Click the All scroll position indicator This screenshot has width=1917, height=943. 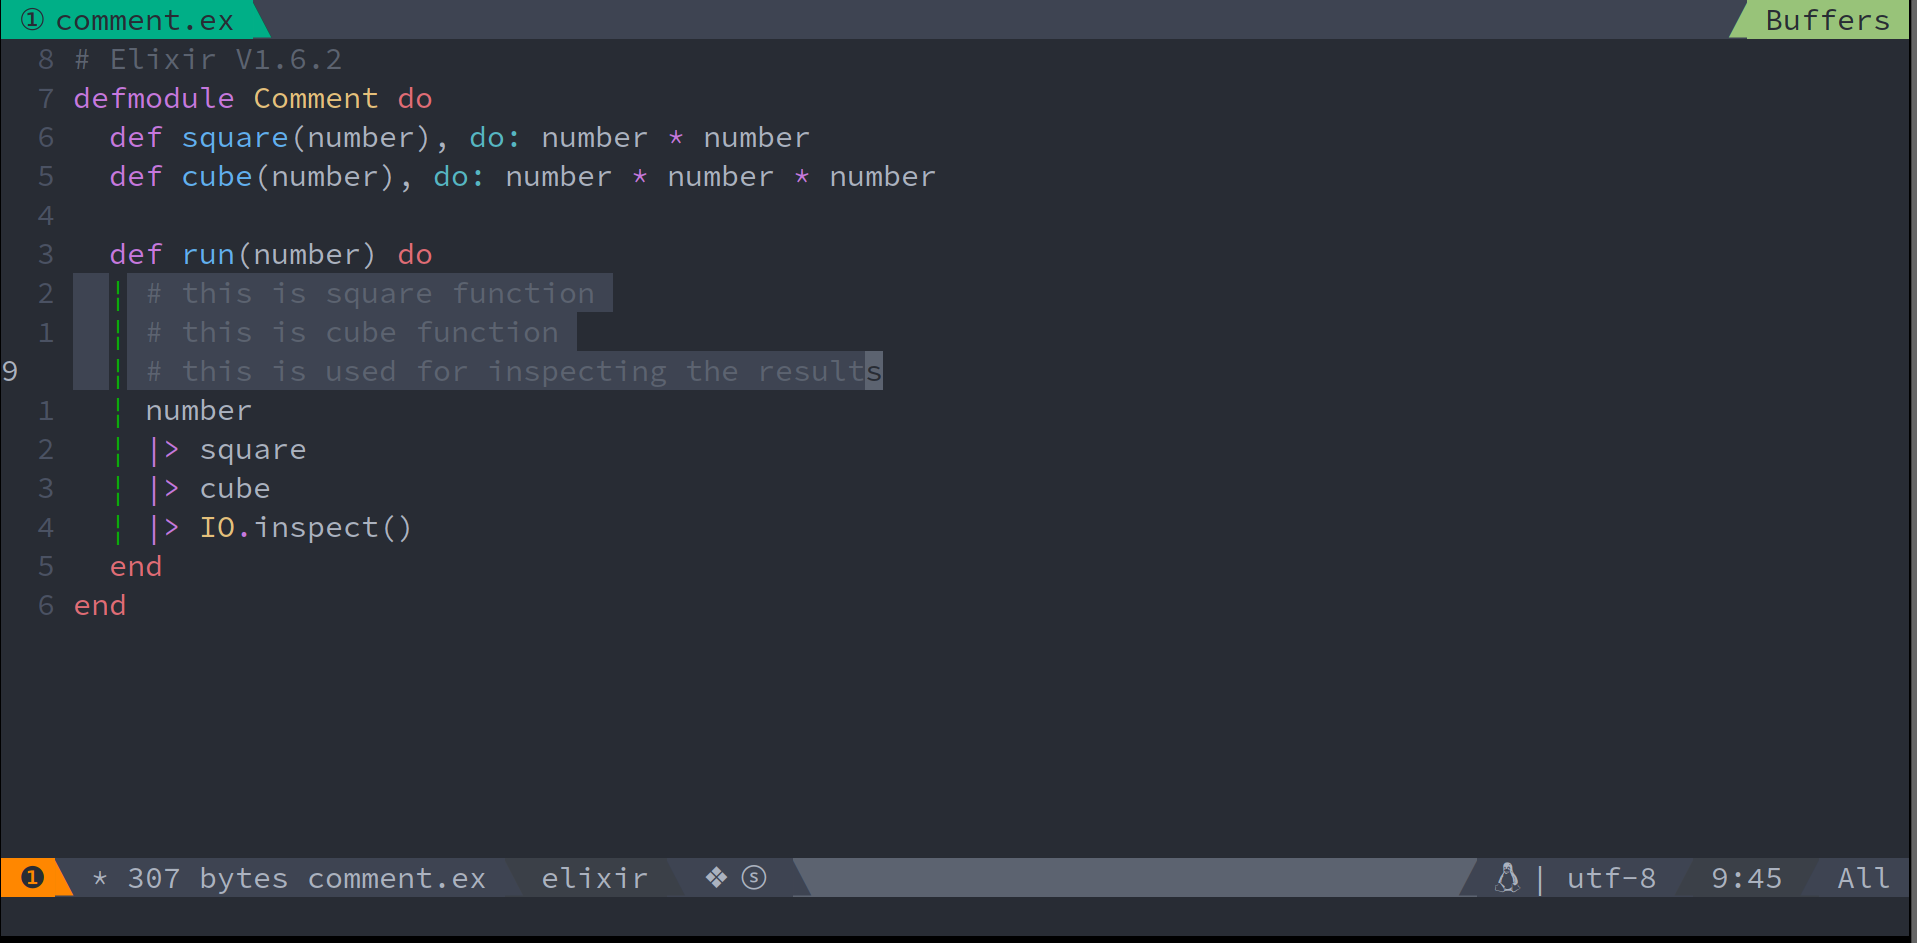coord(1863,878)
